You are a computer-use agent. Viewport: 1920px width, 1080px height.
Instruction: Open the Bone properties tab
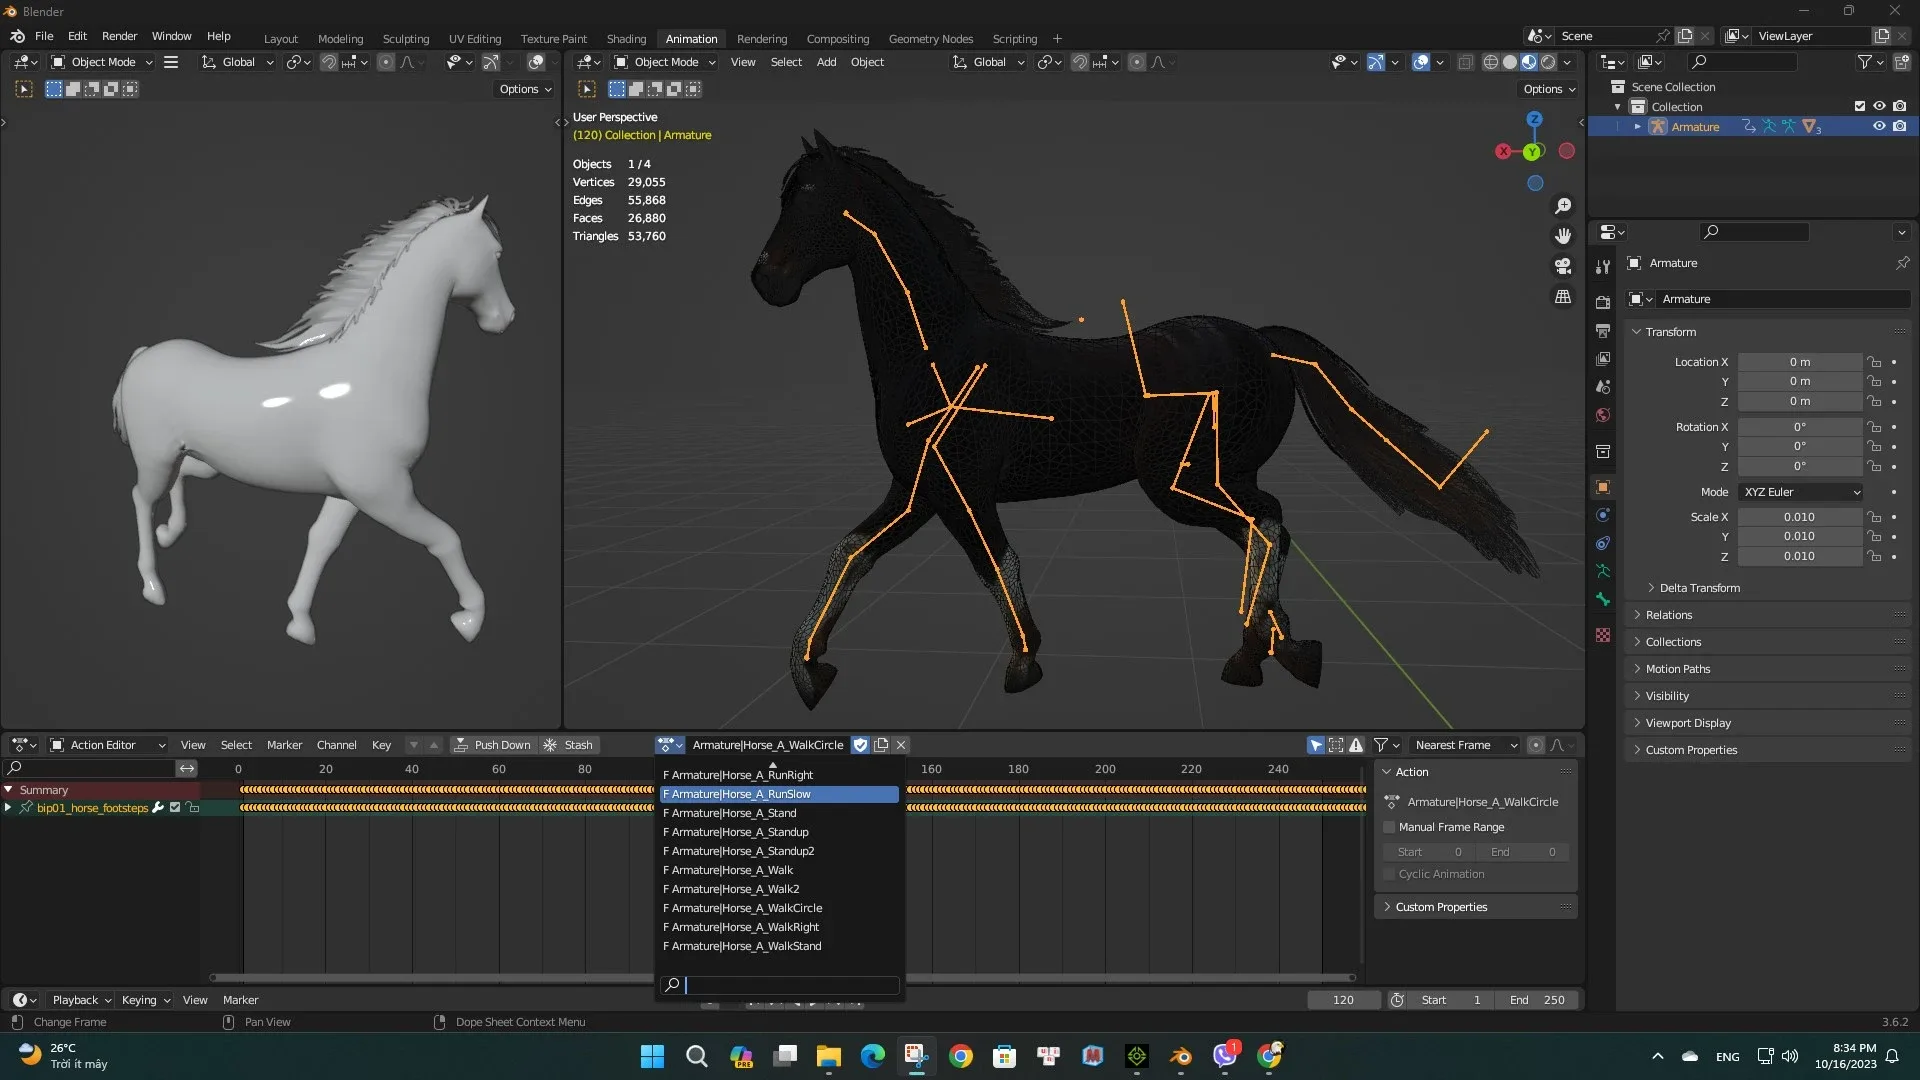(1603, 599)
